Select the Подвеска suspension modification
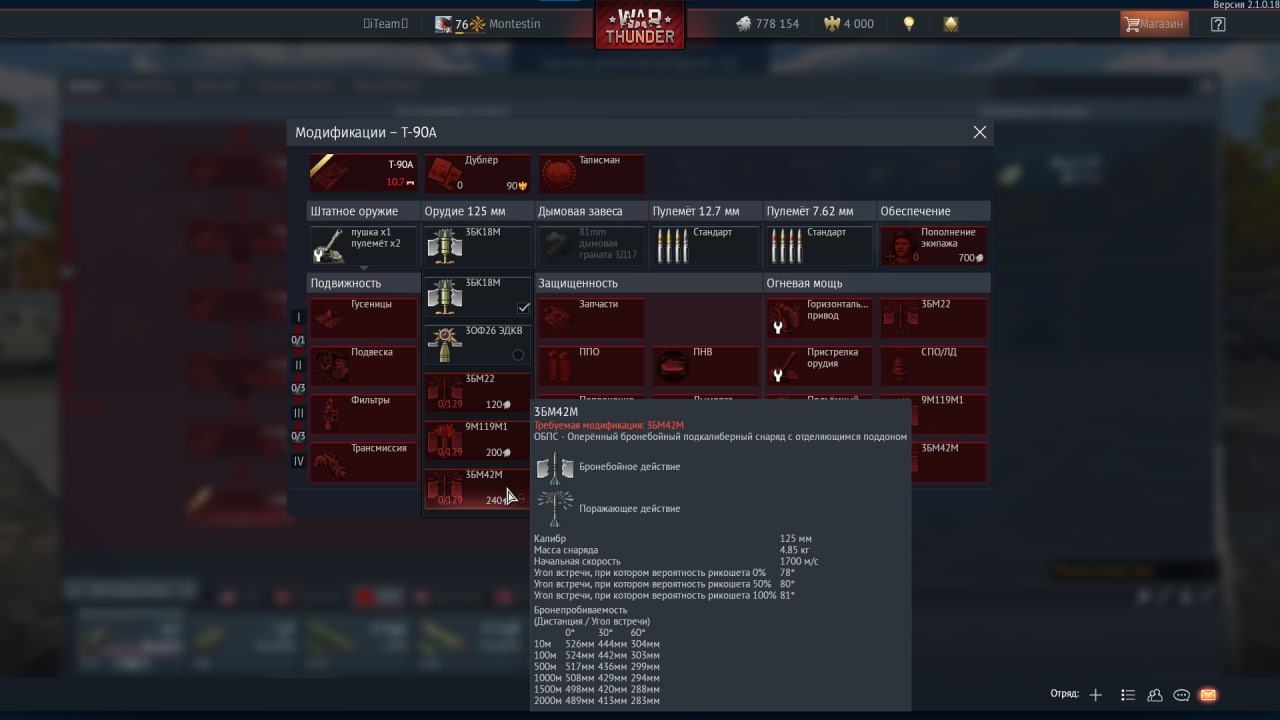Screen dimensions: 1280x720 click(x=363, y=366)
